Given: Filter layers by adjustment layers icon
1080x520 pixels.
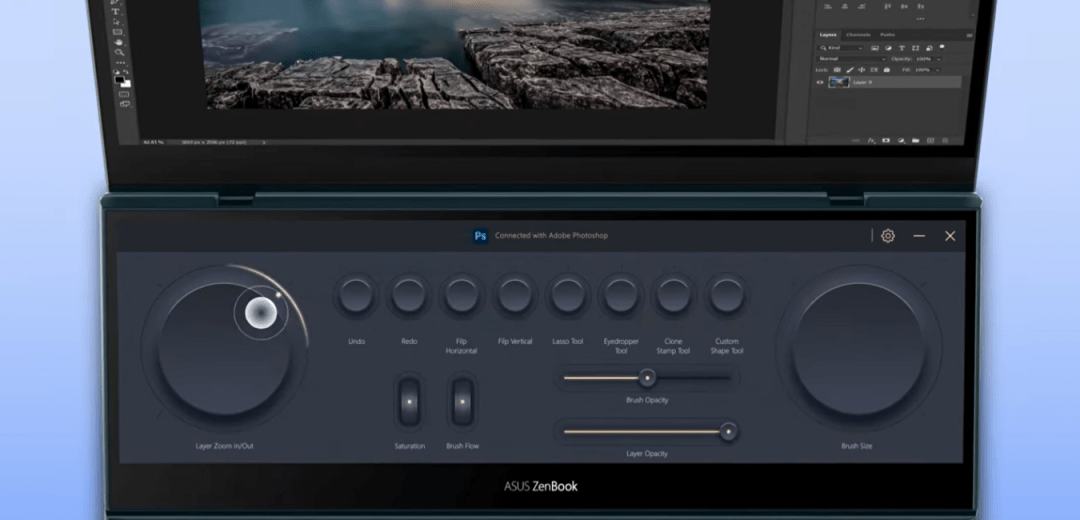Looking at the screenshot, I should (x=889, y=48).
